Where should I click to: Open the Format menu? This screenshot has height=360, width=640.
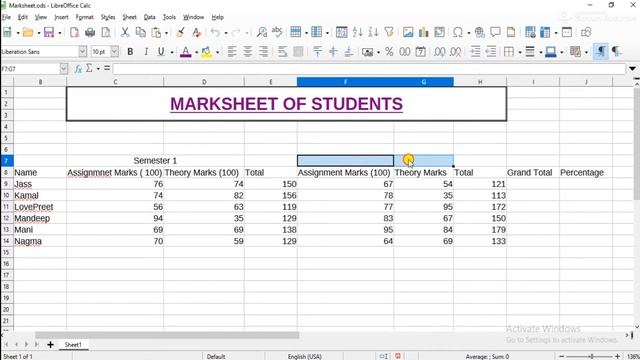click(84, 17)
